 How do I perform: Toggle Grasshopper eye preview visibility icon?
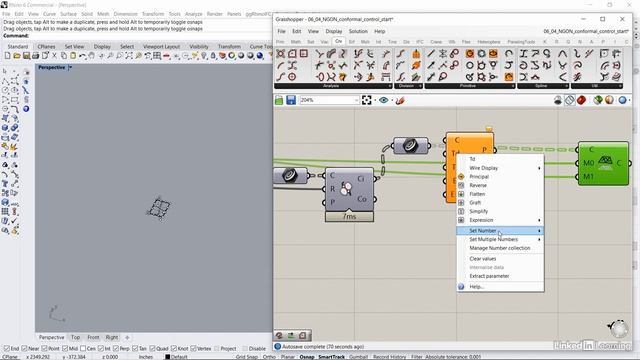click(x=383, y=100)
